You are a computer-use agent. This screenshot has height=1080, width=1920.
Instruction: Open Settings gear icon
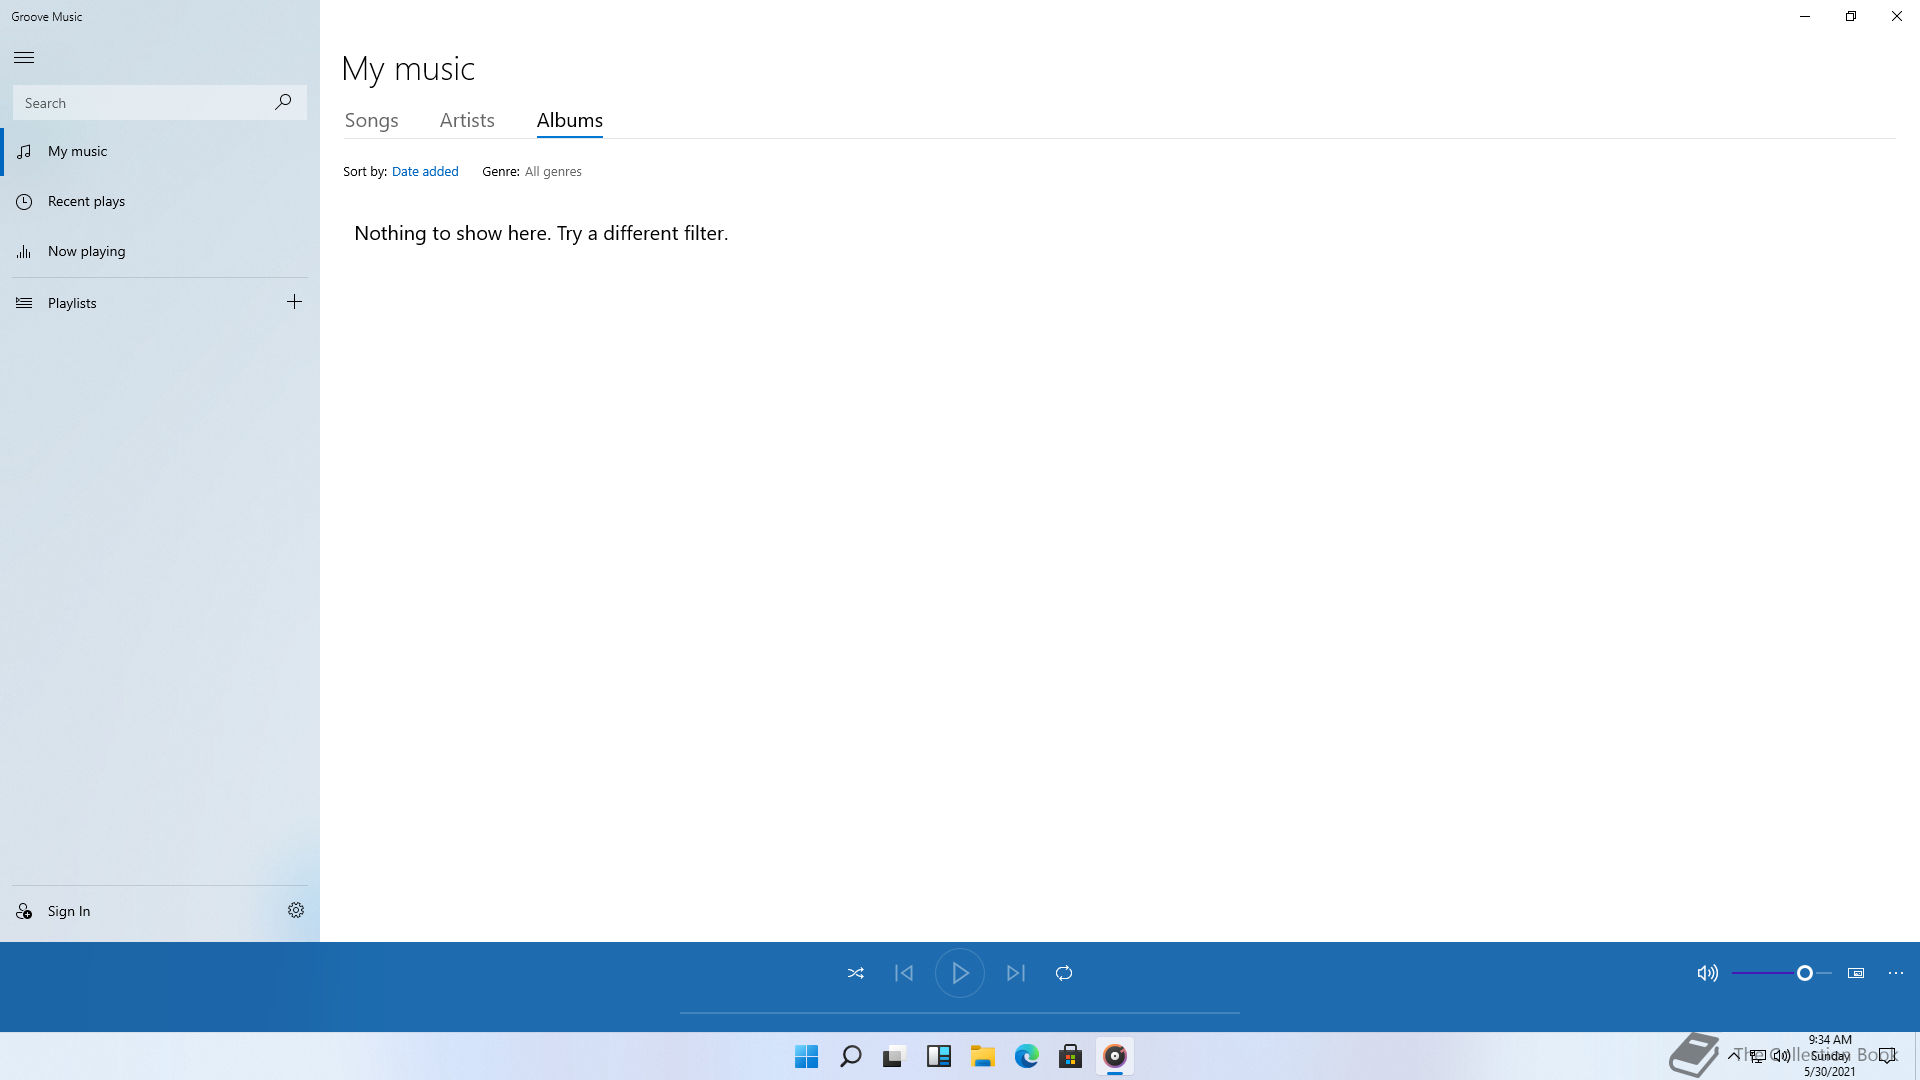click(296, 910)
